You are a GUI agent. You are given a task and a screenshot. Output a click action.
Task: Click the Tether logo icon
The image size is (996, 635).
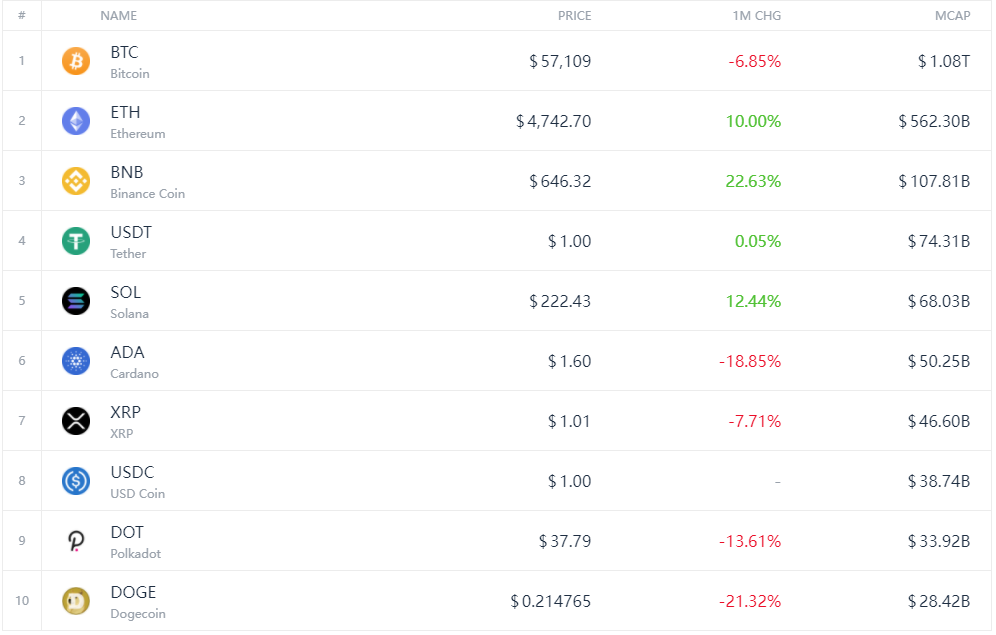coord(76,241)
